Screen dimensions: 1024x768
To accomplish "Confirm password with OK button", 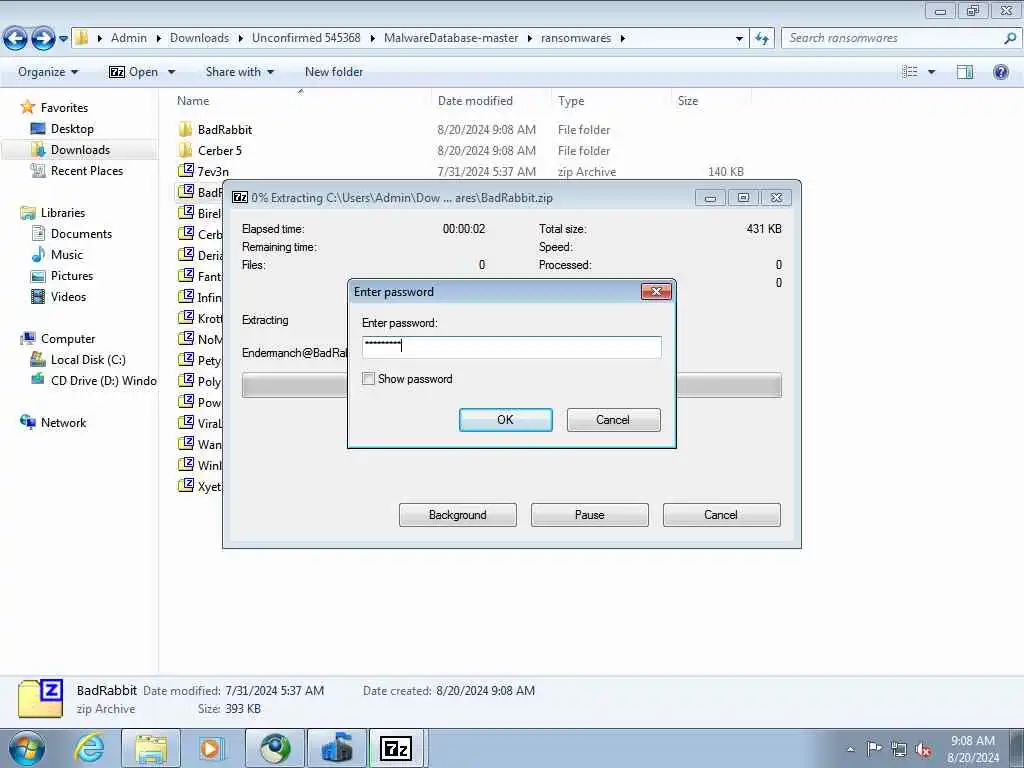I will [505, 420].
